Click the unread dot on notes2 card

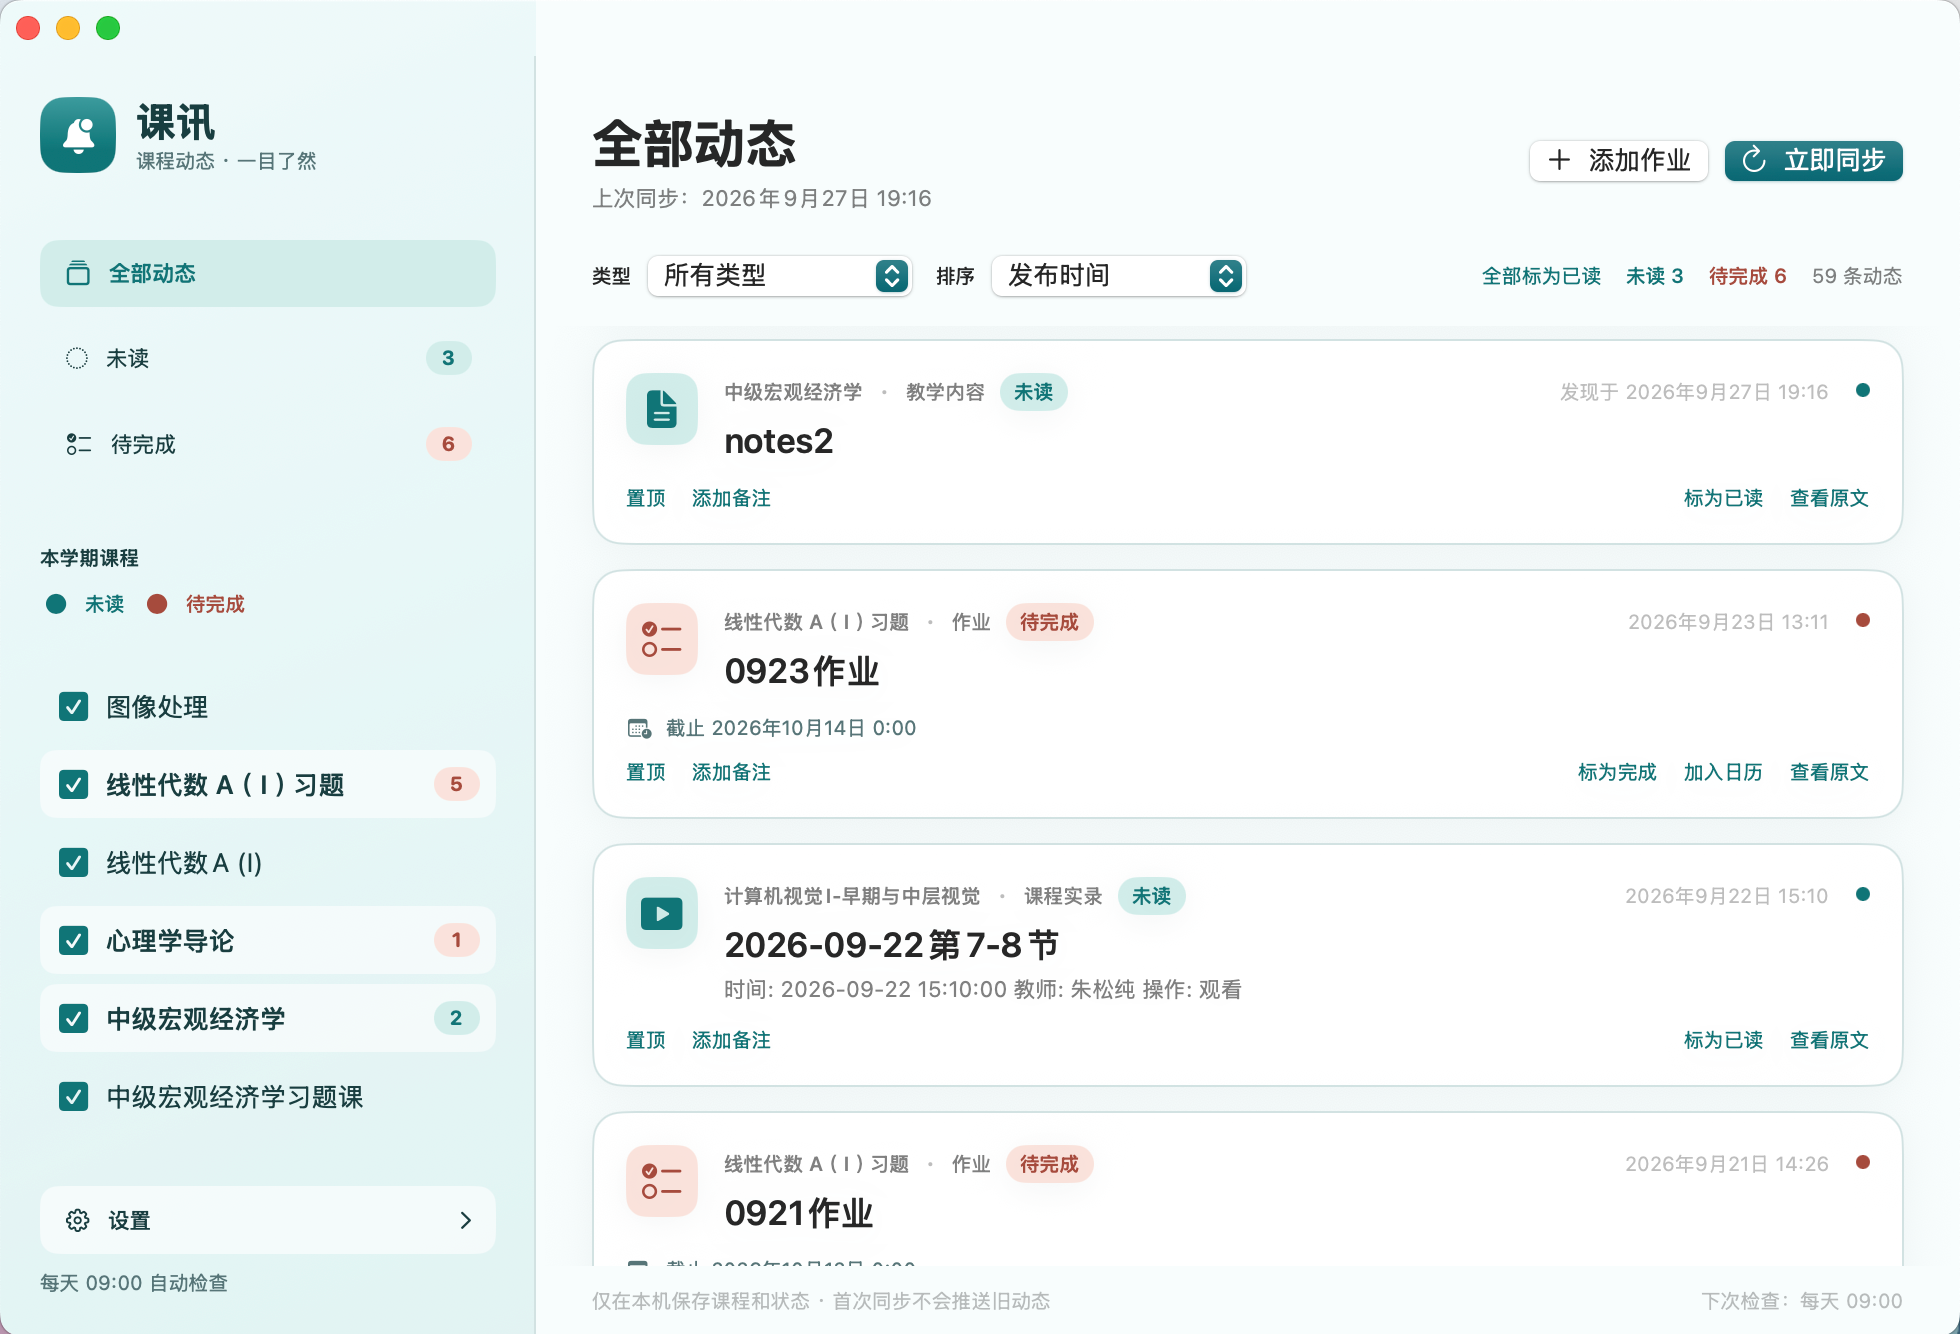click(1863, 390)
